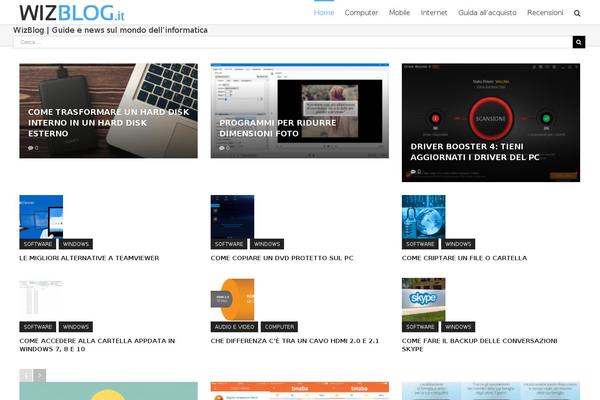Select Windows tag under DVD protetto article
This screenshot has height=400, width=600.
click(x=267, y=244)
